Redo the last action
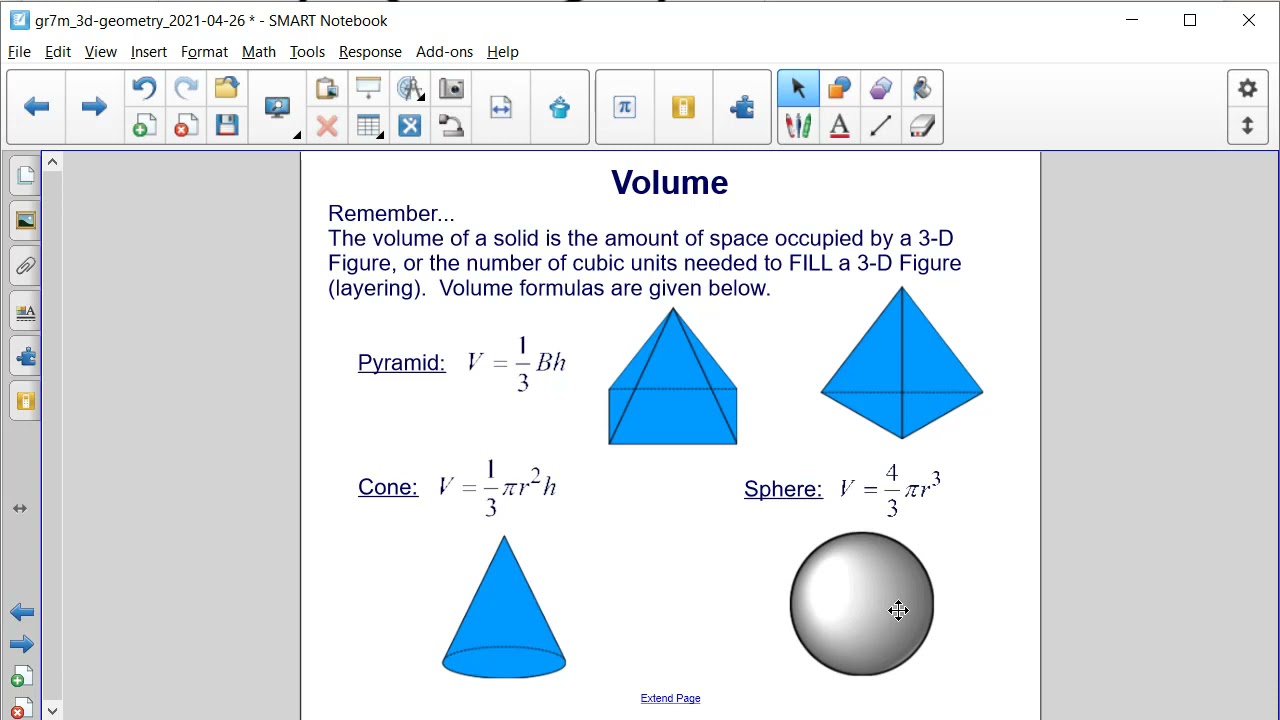 pos(186,88)
